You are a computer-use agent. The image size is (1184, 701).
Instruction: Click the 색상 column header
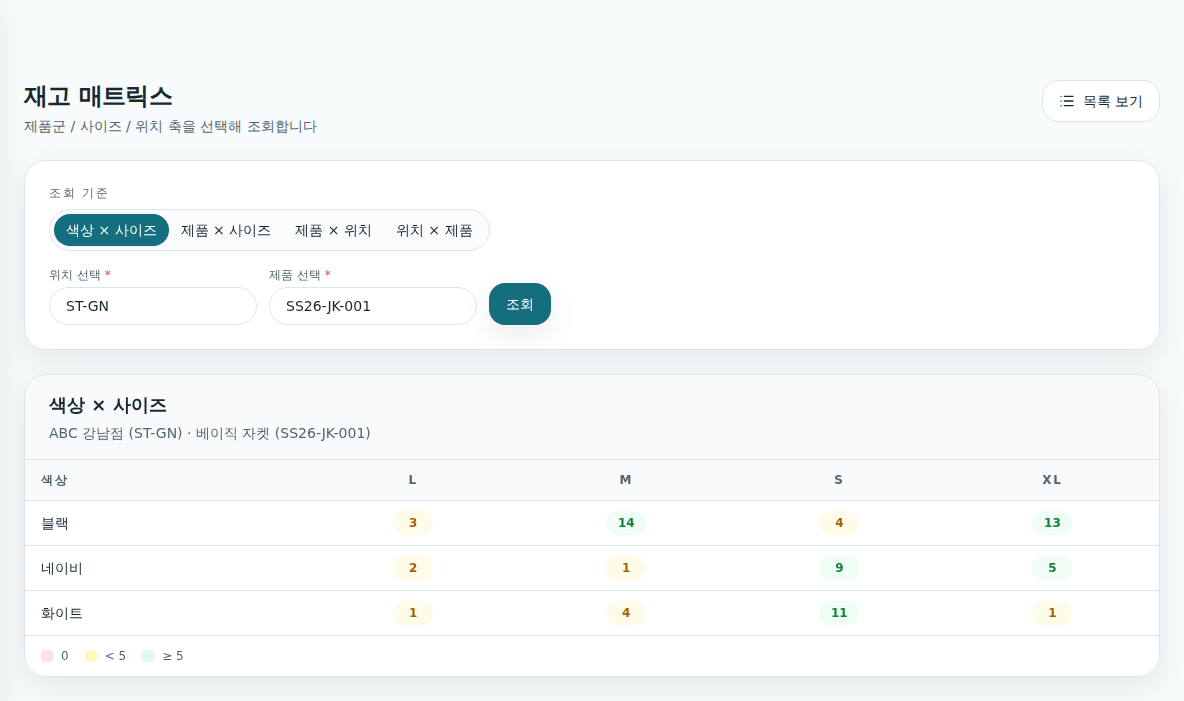54,480
